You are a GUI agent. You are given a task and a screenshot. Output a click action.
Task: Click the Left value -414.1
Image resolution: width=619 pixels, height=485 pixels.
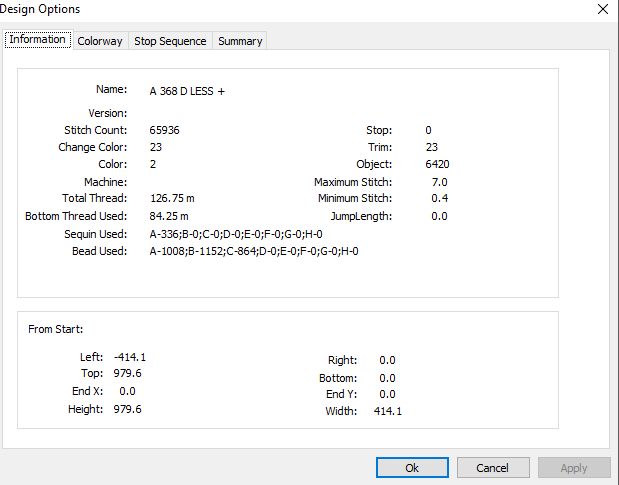coord(130,358)
